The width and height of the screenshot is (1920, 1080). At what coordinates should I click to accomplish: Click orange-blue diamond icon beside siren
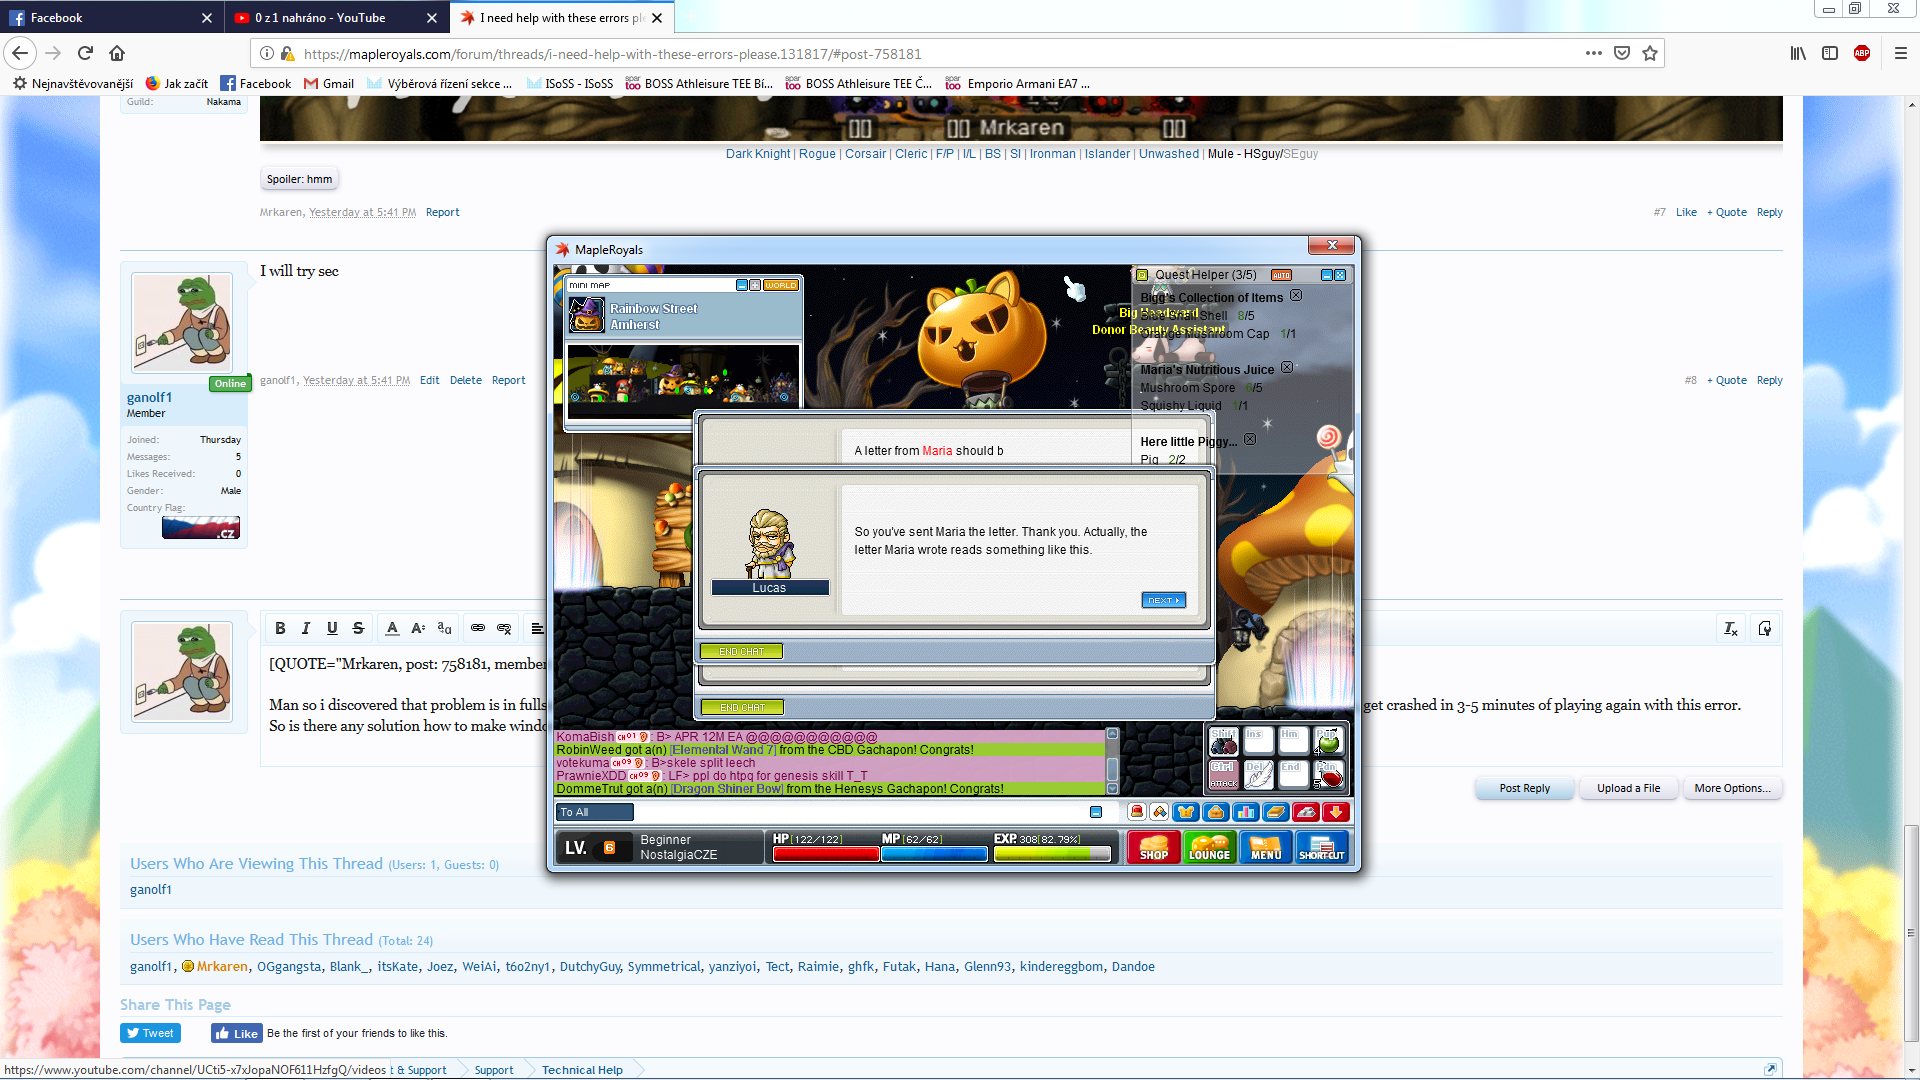(x=1160, y=812)
